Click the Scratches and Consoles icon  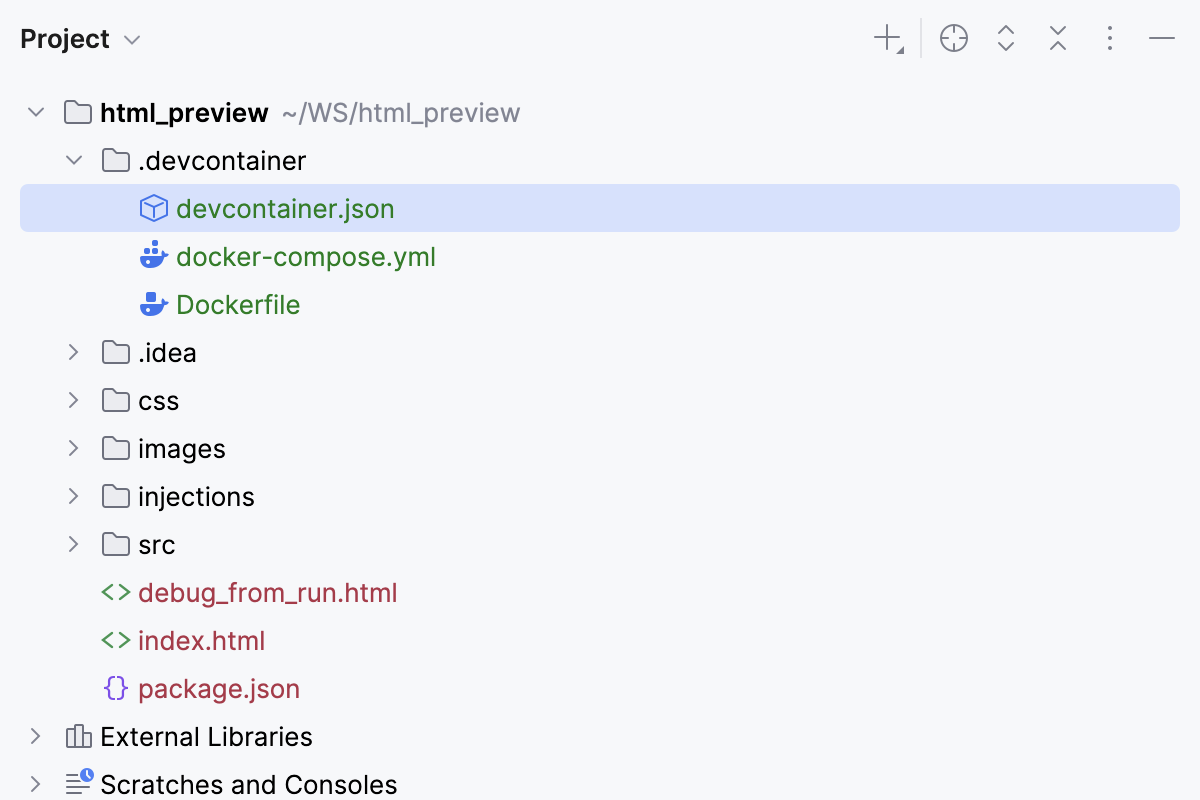pyautogui.click(x=77, y=784)
